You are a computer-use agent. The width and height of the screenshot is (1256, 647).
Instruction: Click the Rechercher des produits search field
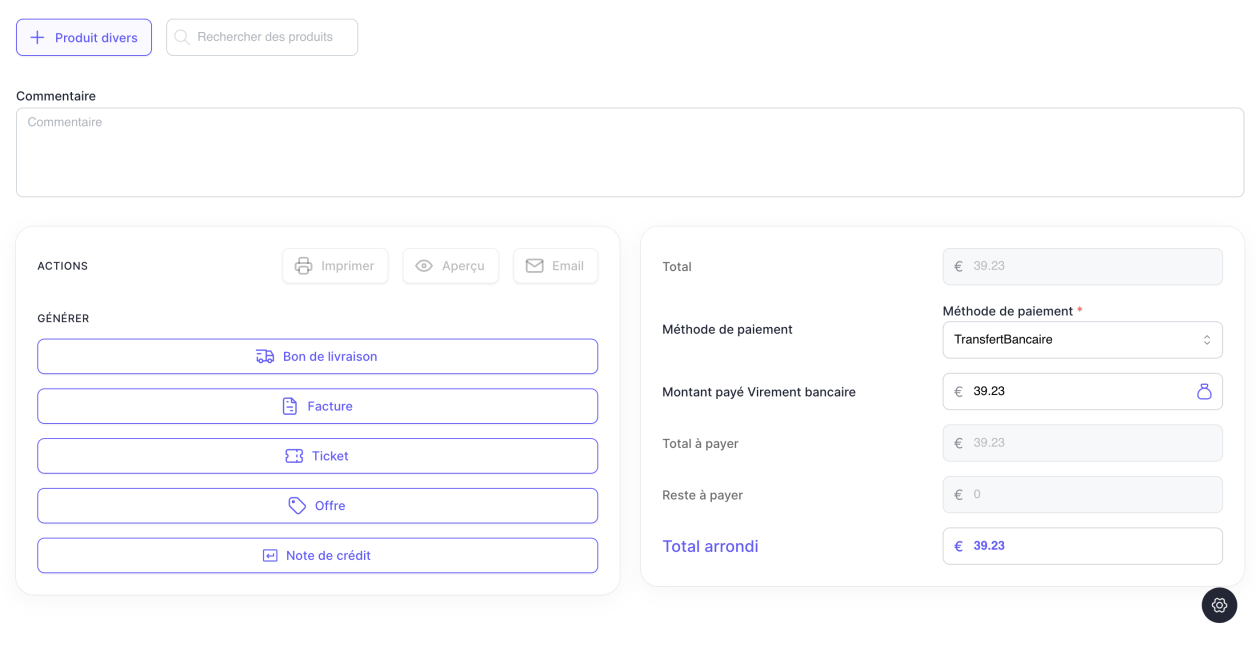pyautogui.click(x=262, y=36)
